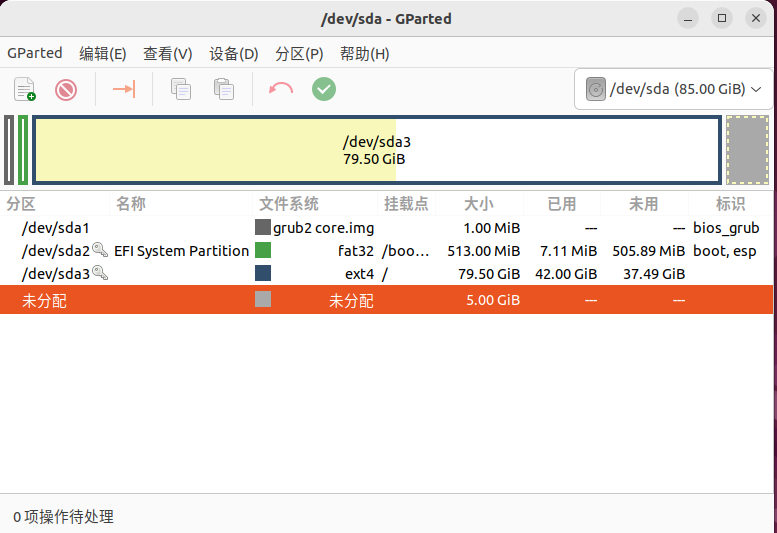Click the boot, esp flags
The height and width of the screenshot is (533, 777).
724,251
